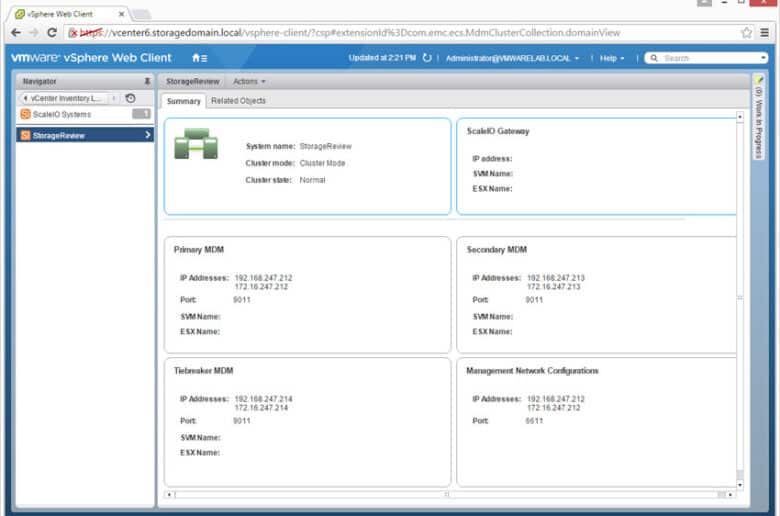Switch to the Related Objects tab
The image size is (780, 516).
(238, 101)
